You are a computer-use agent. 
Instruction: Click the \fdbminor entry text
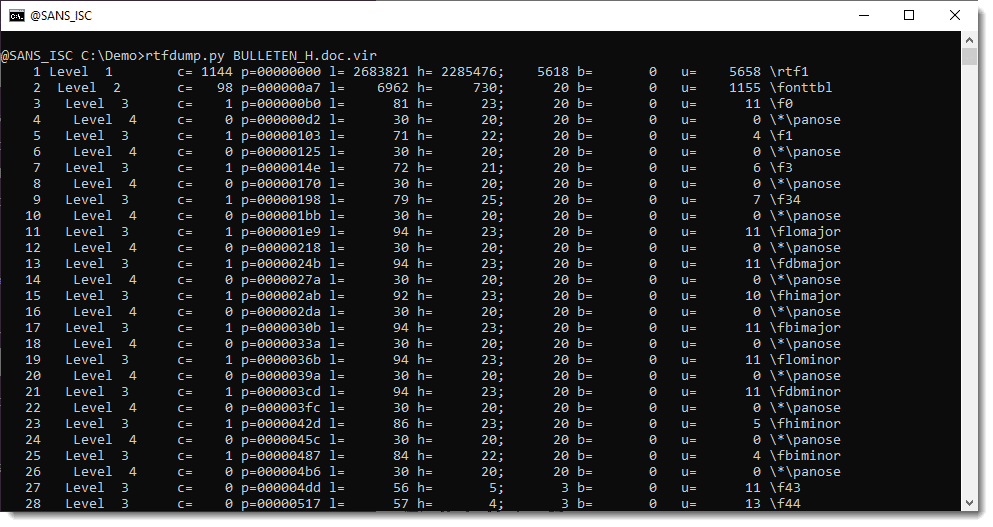click(x=805, y=391)
